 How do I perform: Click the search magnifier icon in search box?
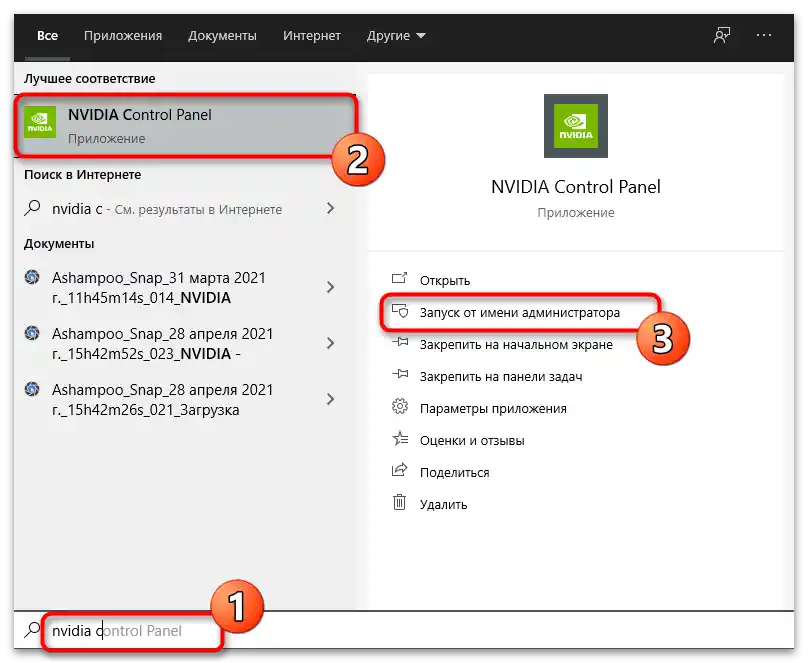(32, 630)
